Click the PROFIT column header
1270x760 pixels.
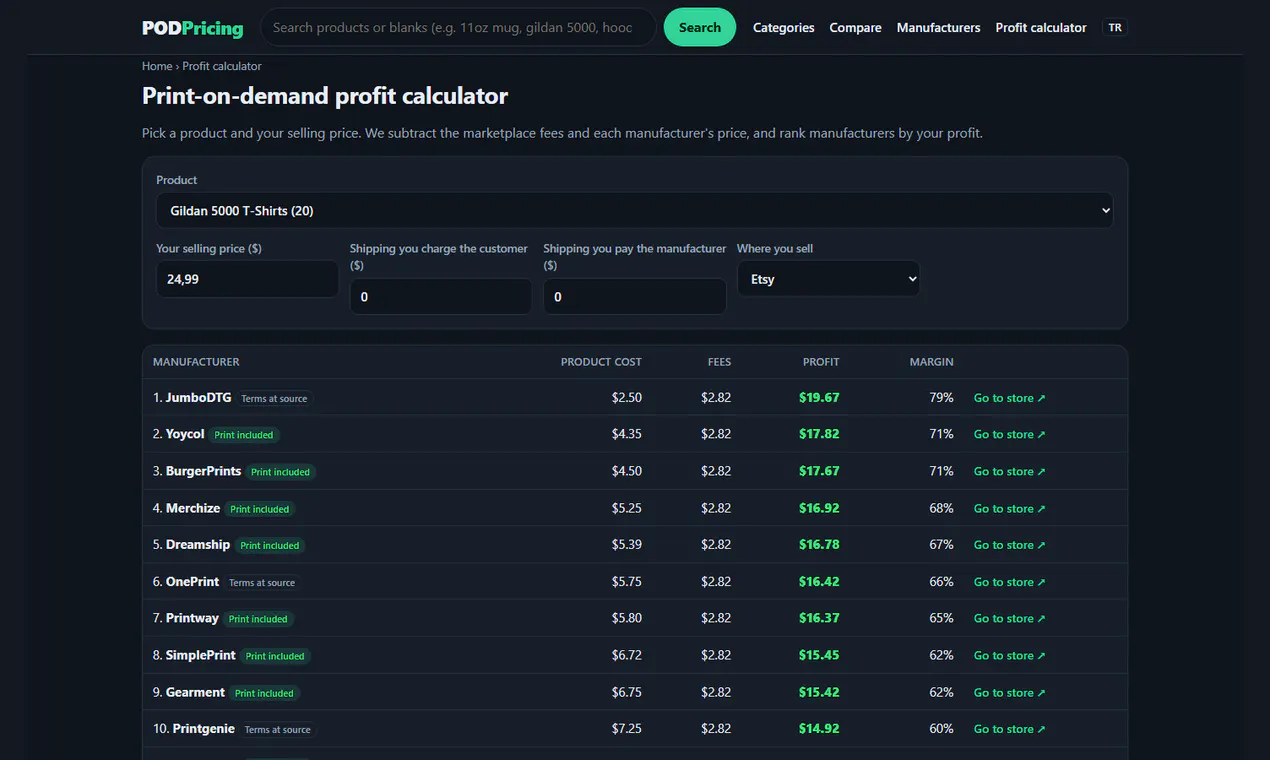point(821,362)
